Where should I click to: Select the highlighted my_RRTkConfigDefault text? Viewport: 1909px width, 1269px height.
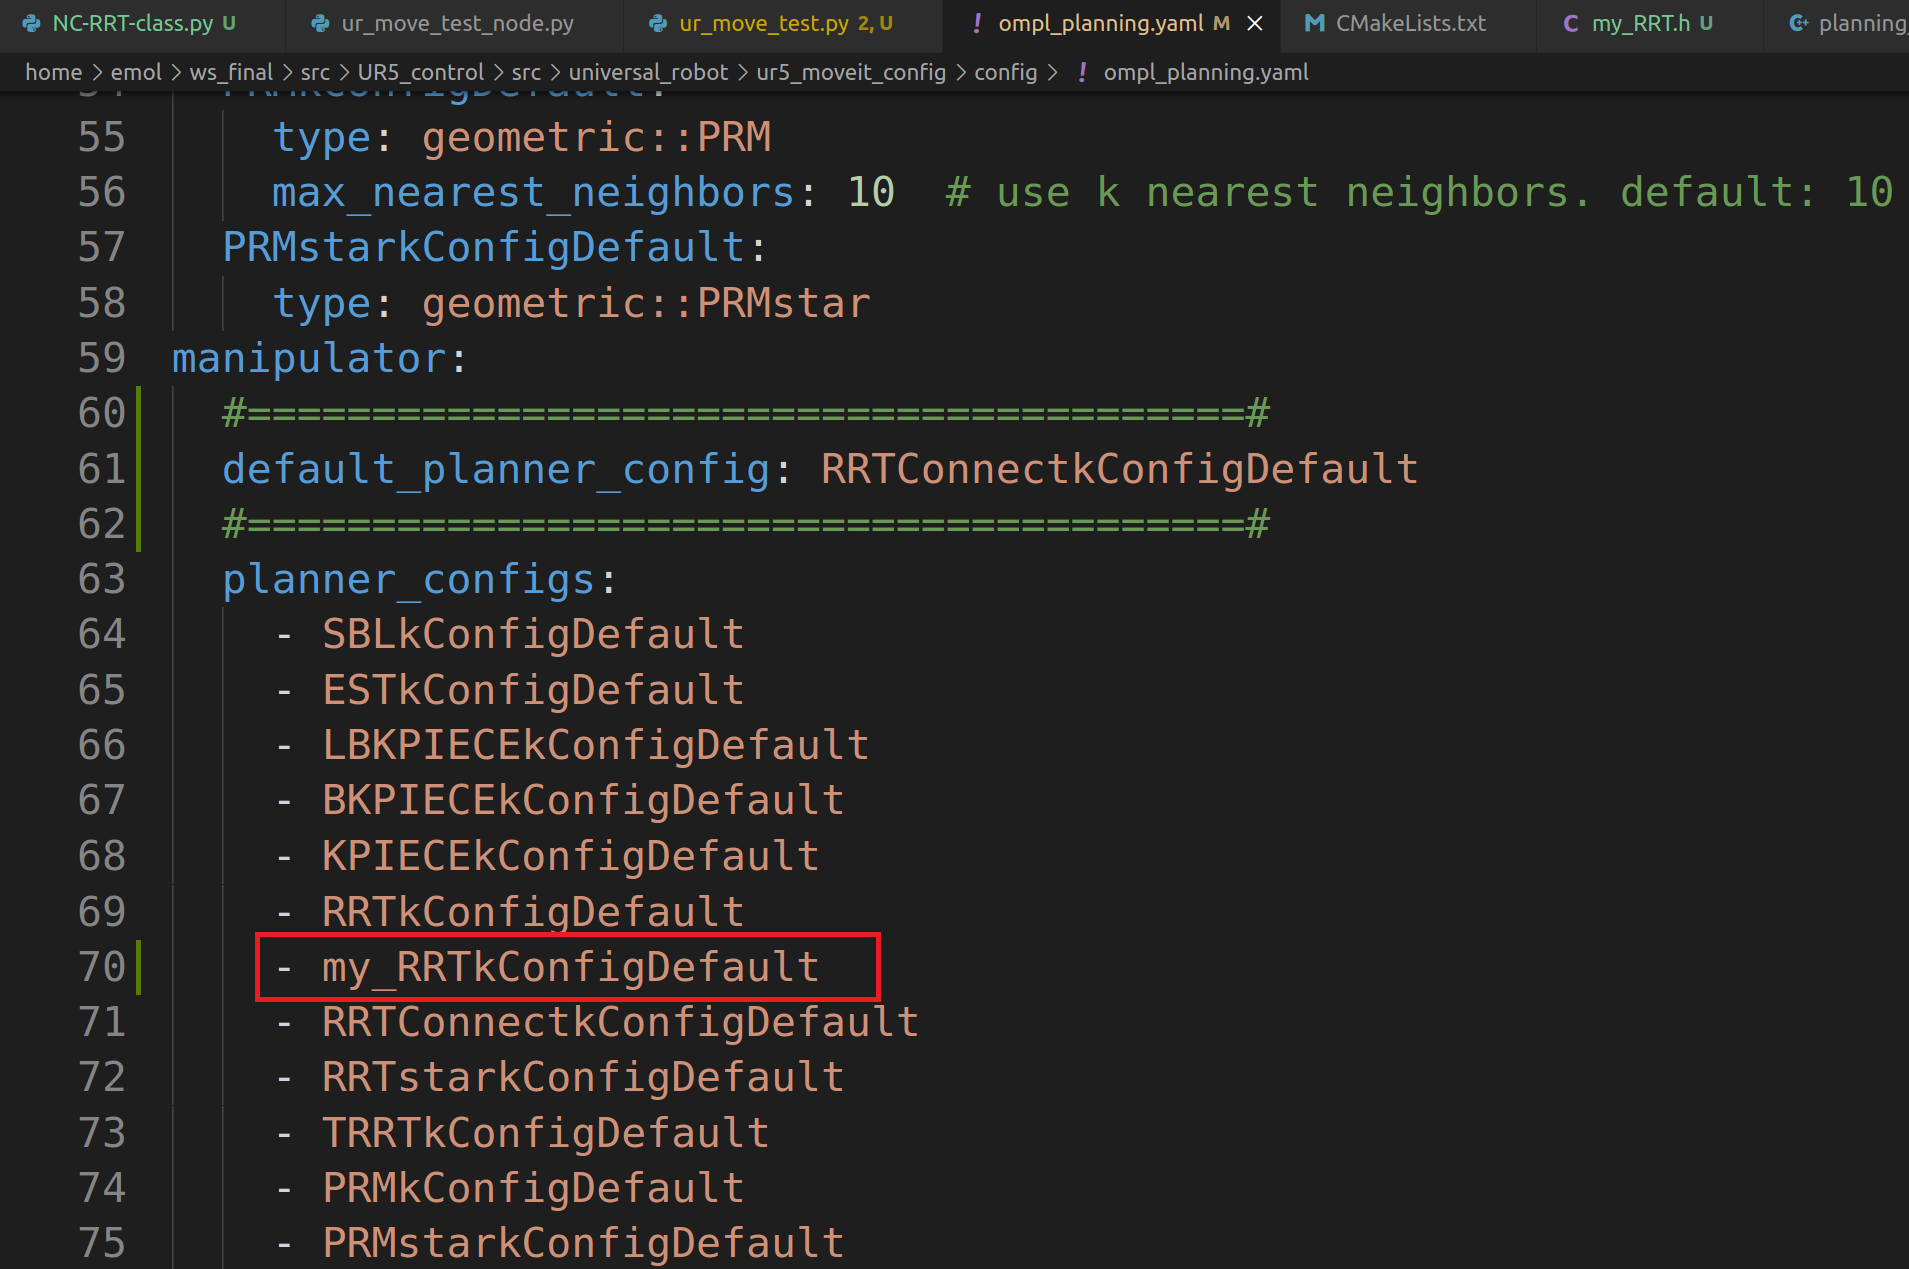click(x=570, y=966)
